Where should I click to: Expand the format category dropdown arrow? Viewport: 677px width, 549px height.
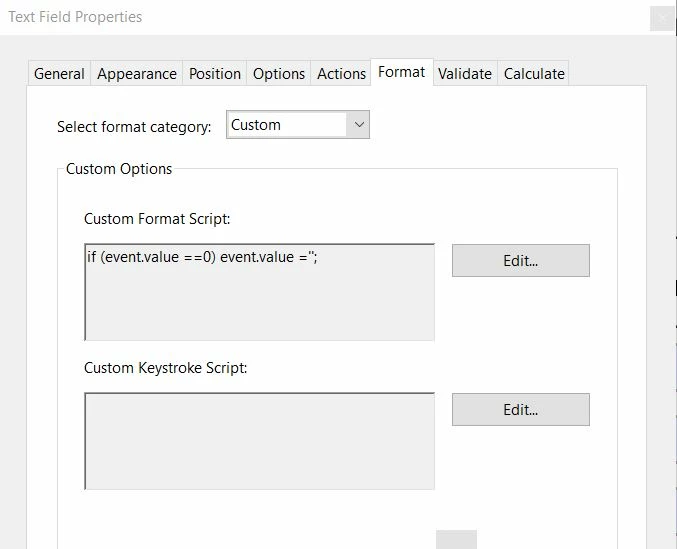[359, 125]
